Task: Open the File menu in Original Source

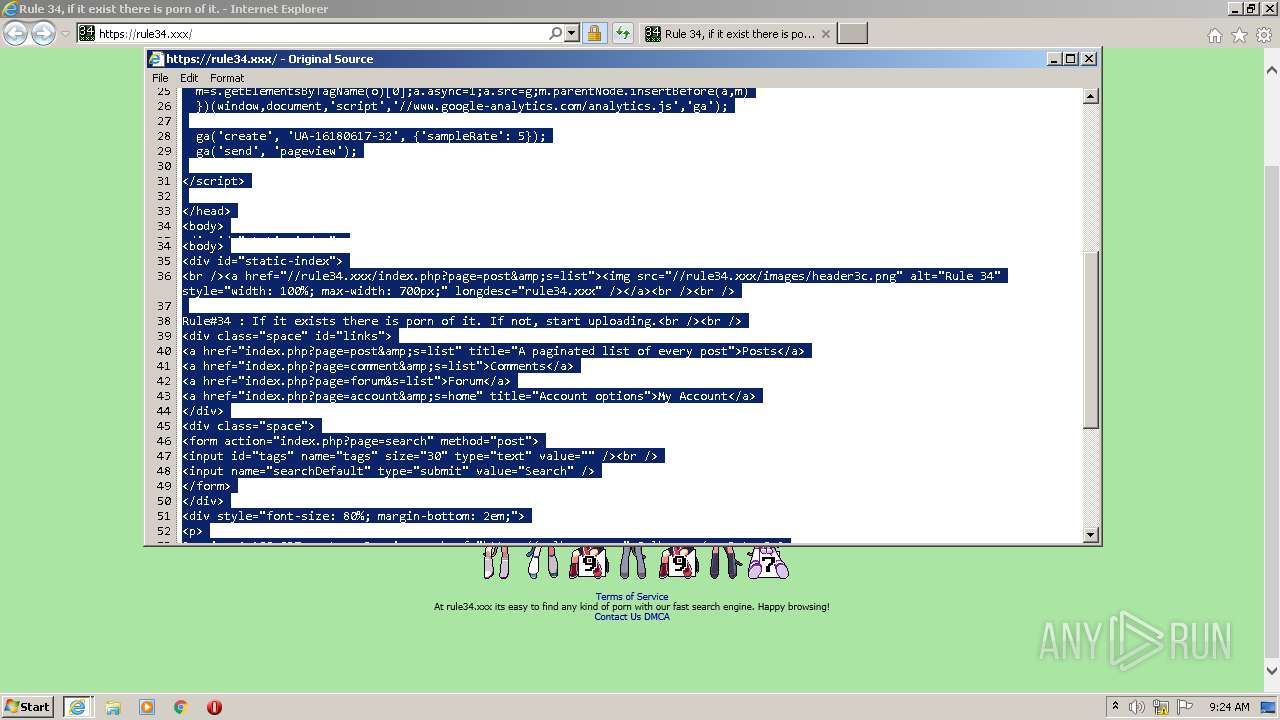Action: pyautogui.click(x=160, y=78)
